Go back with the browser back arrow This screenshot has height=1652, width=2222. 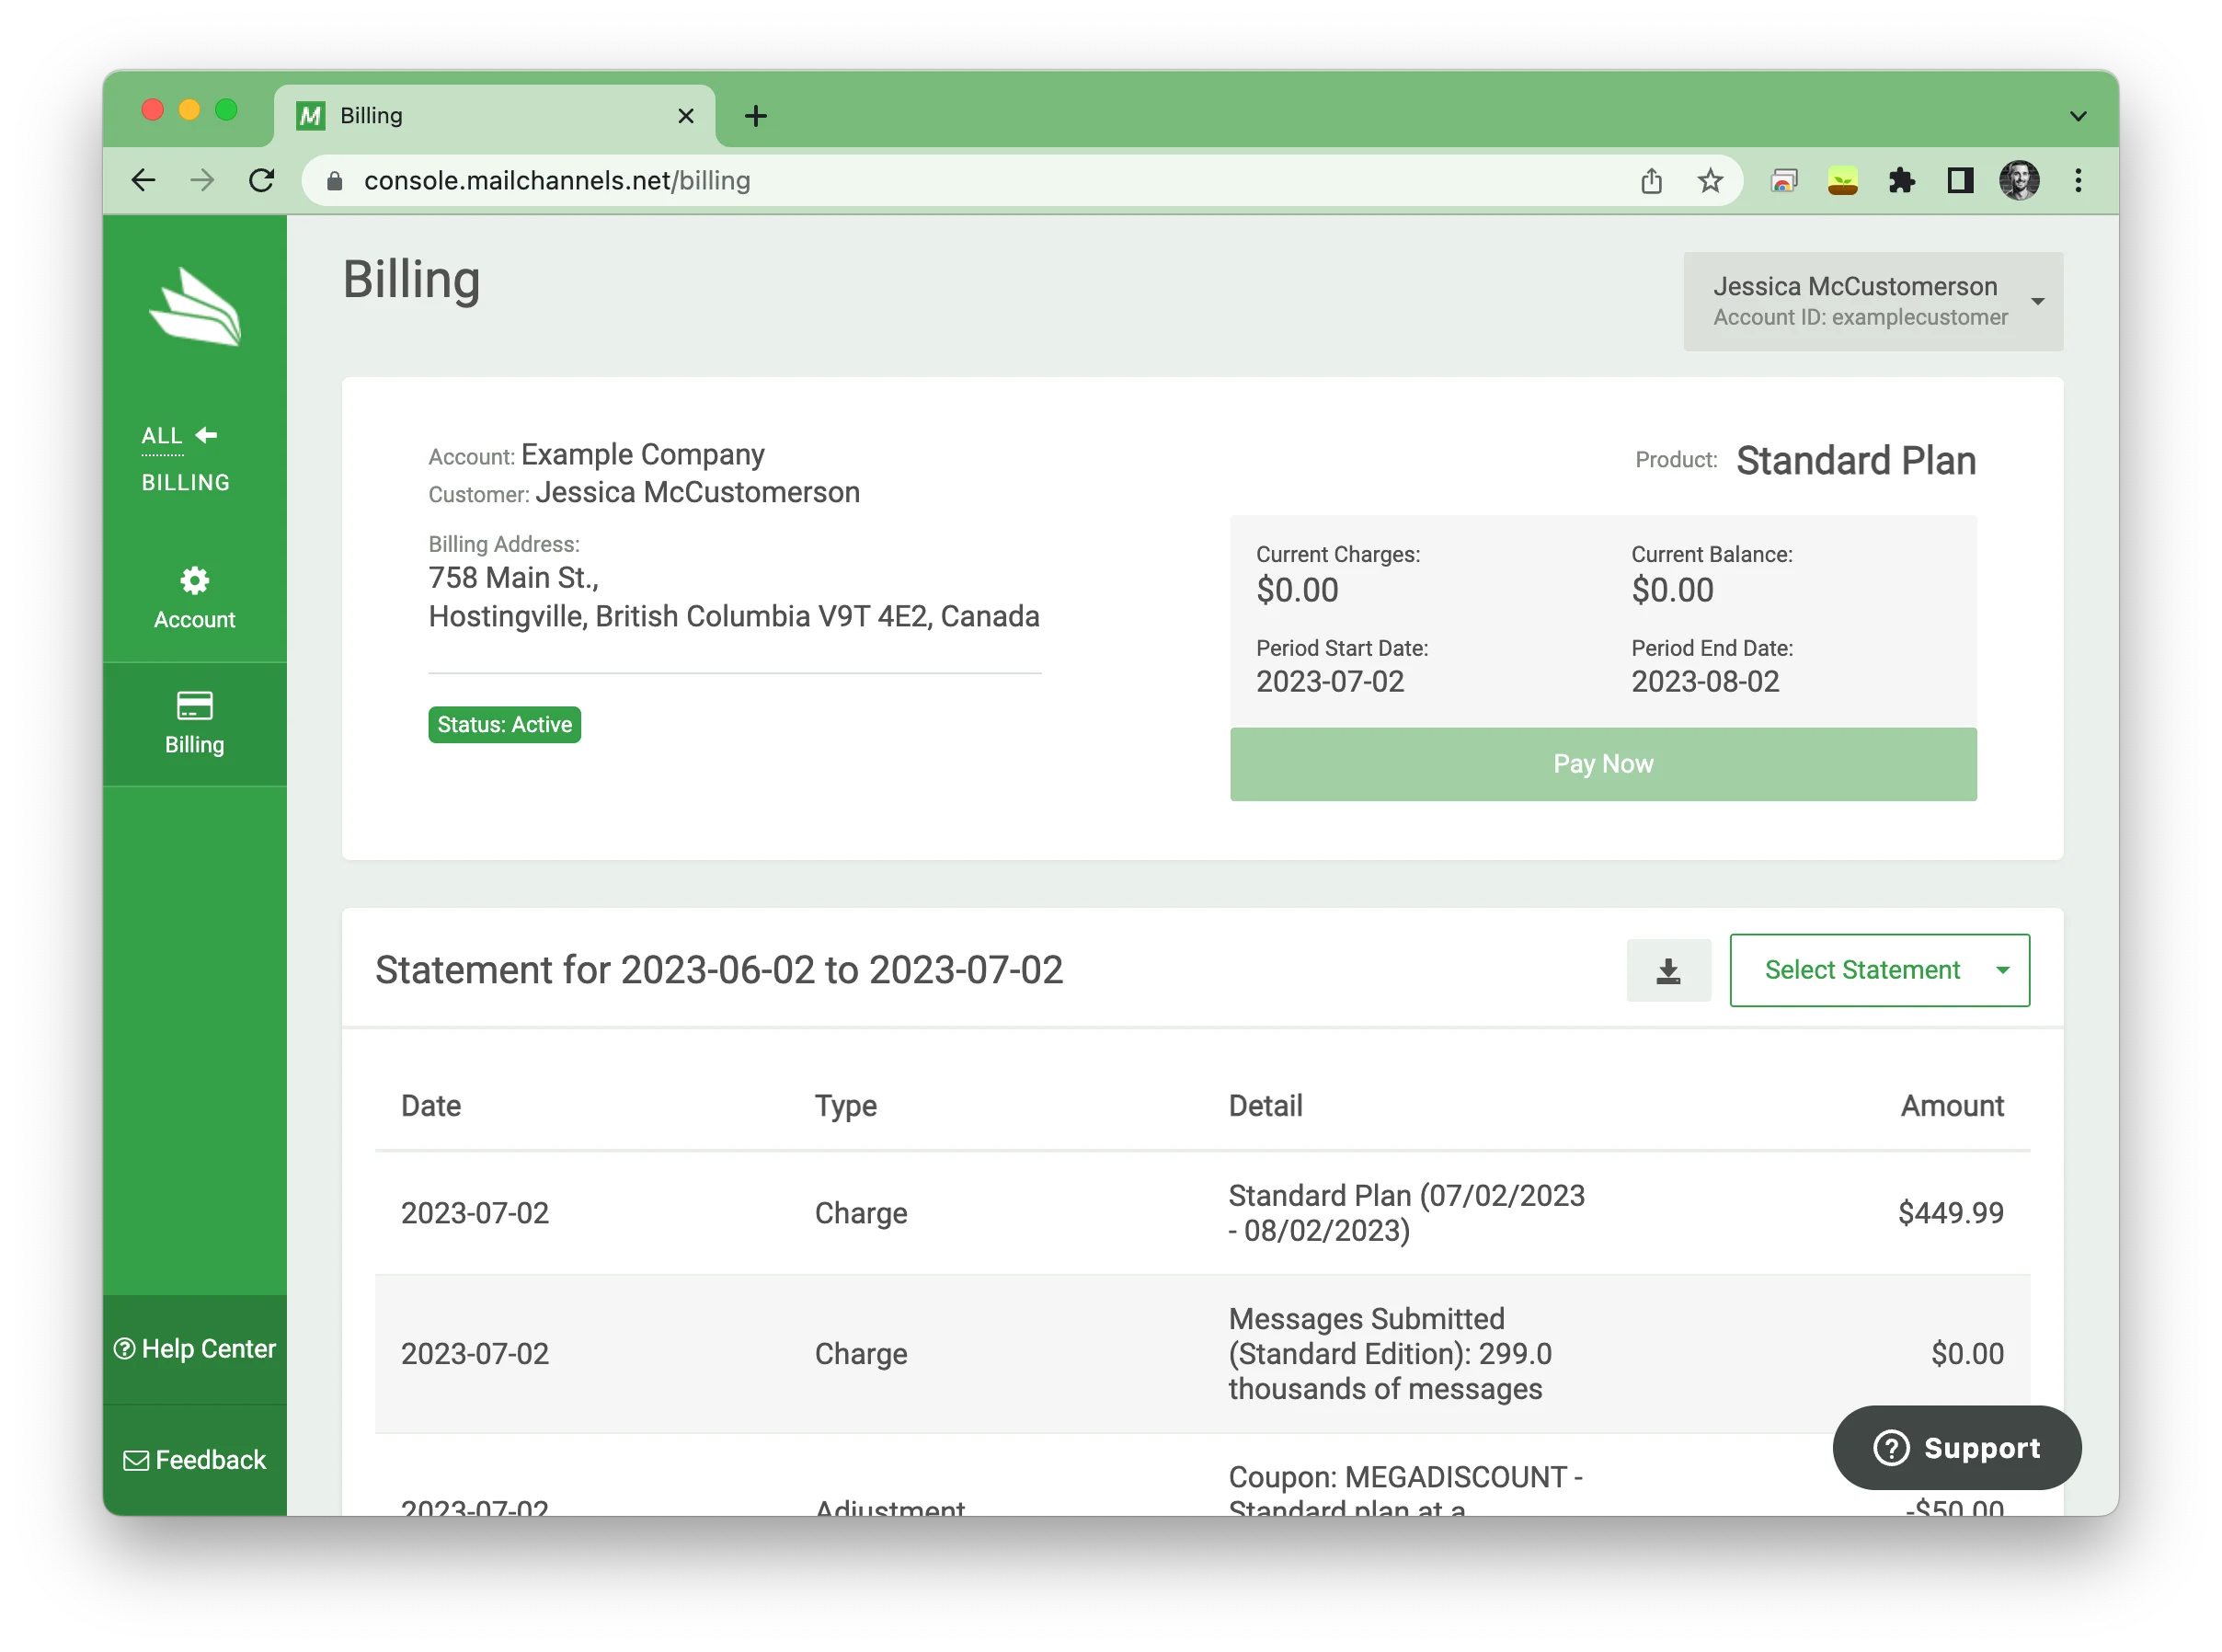pyautogui.click(x=143, y=180)
